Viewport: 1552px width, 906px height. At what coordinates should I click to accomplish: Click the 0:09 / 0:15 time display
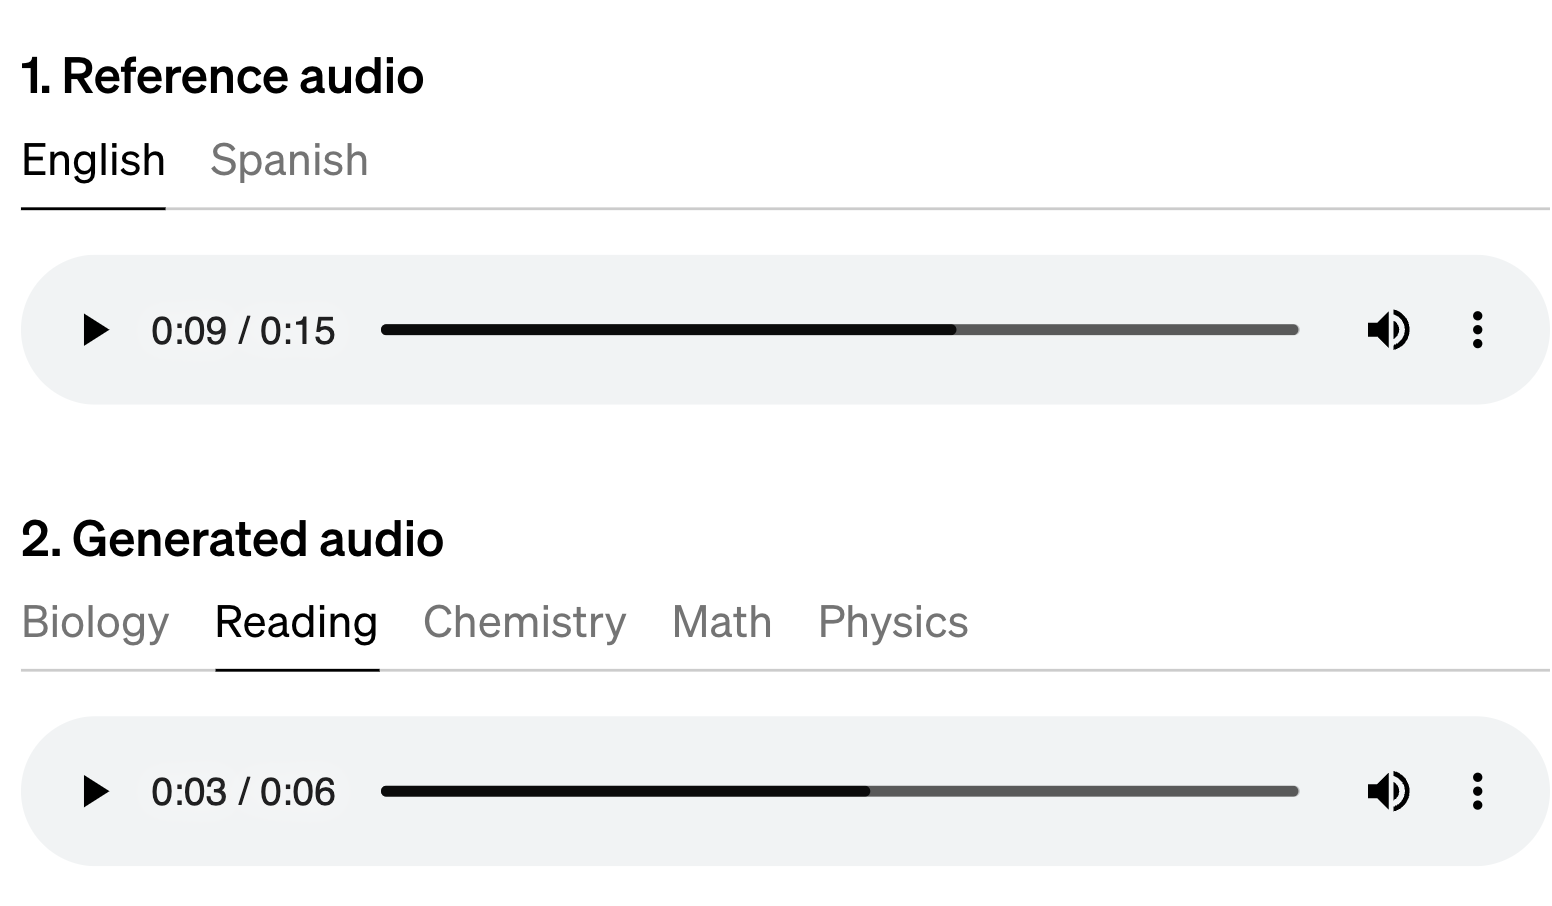coord(243,331)
